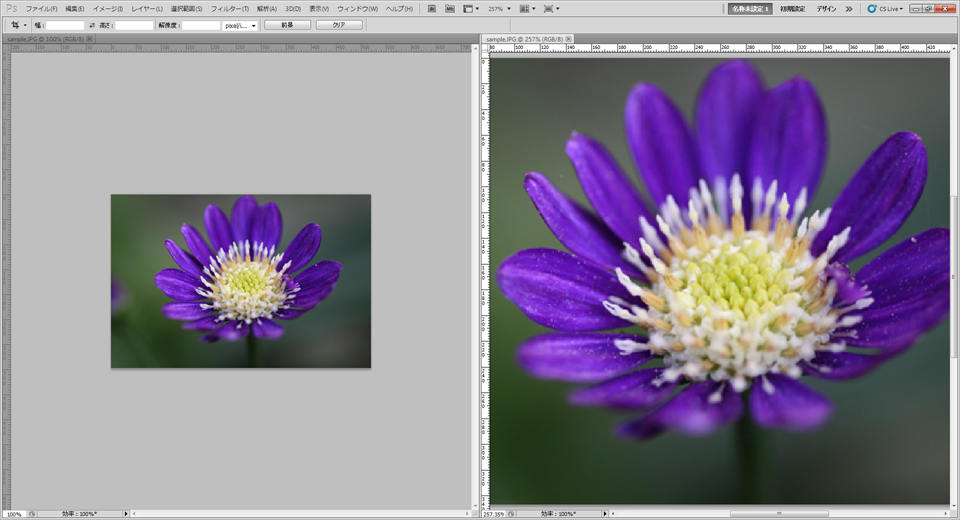The height and width of the screenshot is (520, 960).
Task: Open the CS Live dropdown
Action: point(885,9)
